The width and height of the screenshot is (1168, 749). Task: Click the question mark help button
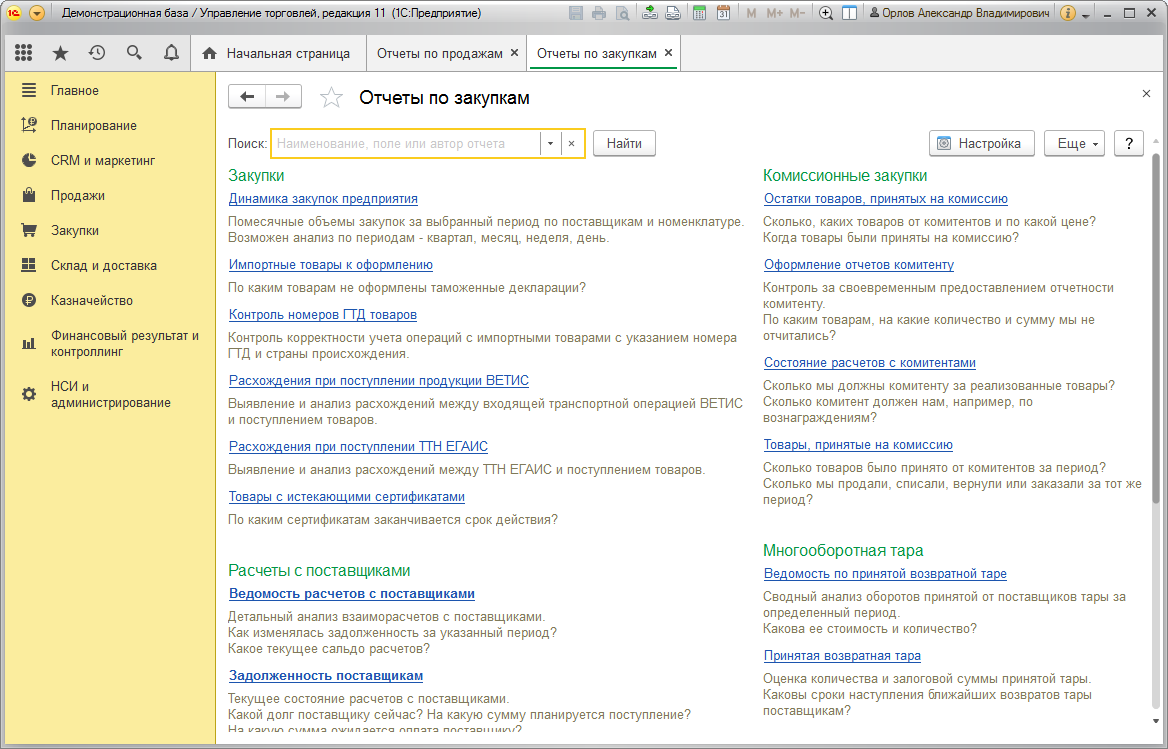point(1129,144)
